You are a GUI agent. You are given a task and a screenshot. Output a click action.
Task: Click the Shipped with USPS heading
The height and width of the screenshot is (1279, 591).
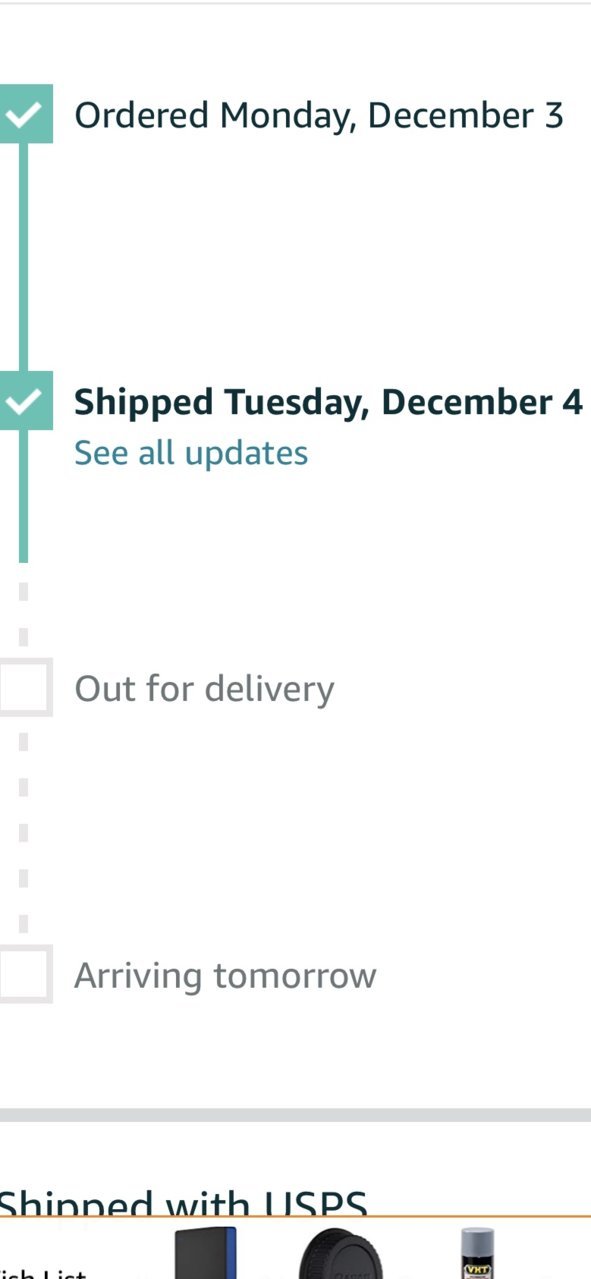pyautogui.click(x=183, y=1203)
